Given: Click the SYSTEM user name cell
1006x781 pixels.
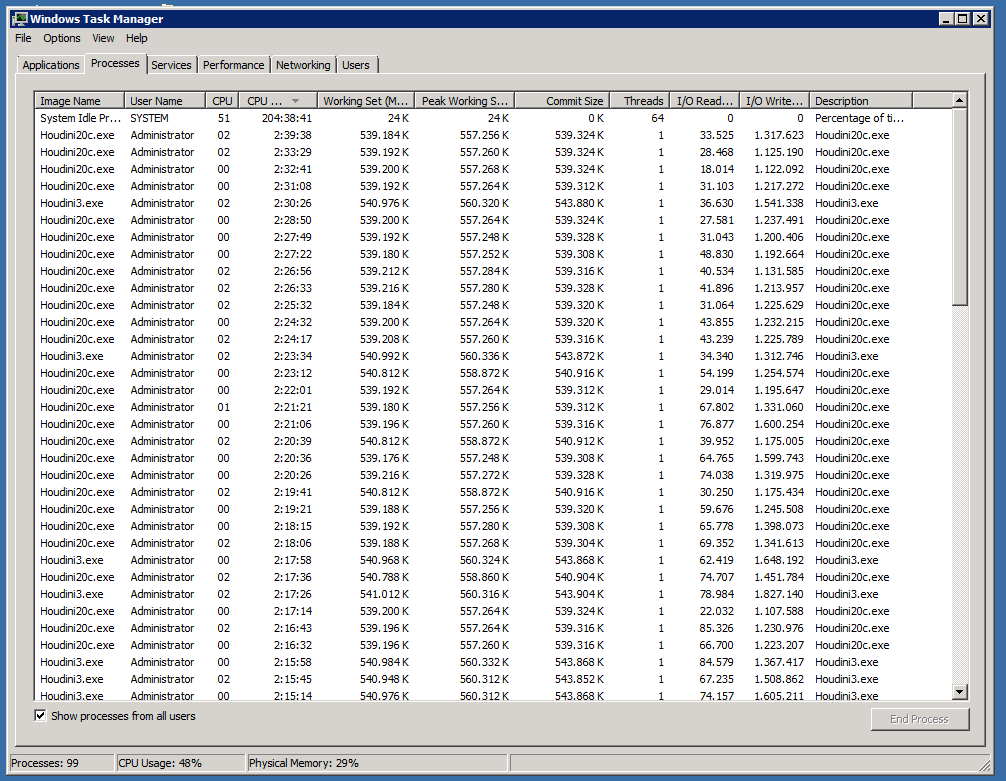Looking at the screenshot, I should pos(149,118).
